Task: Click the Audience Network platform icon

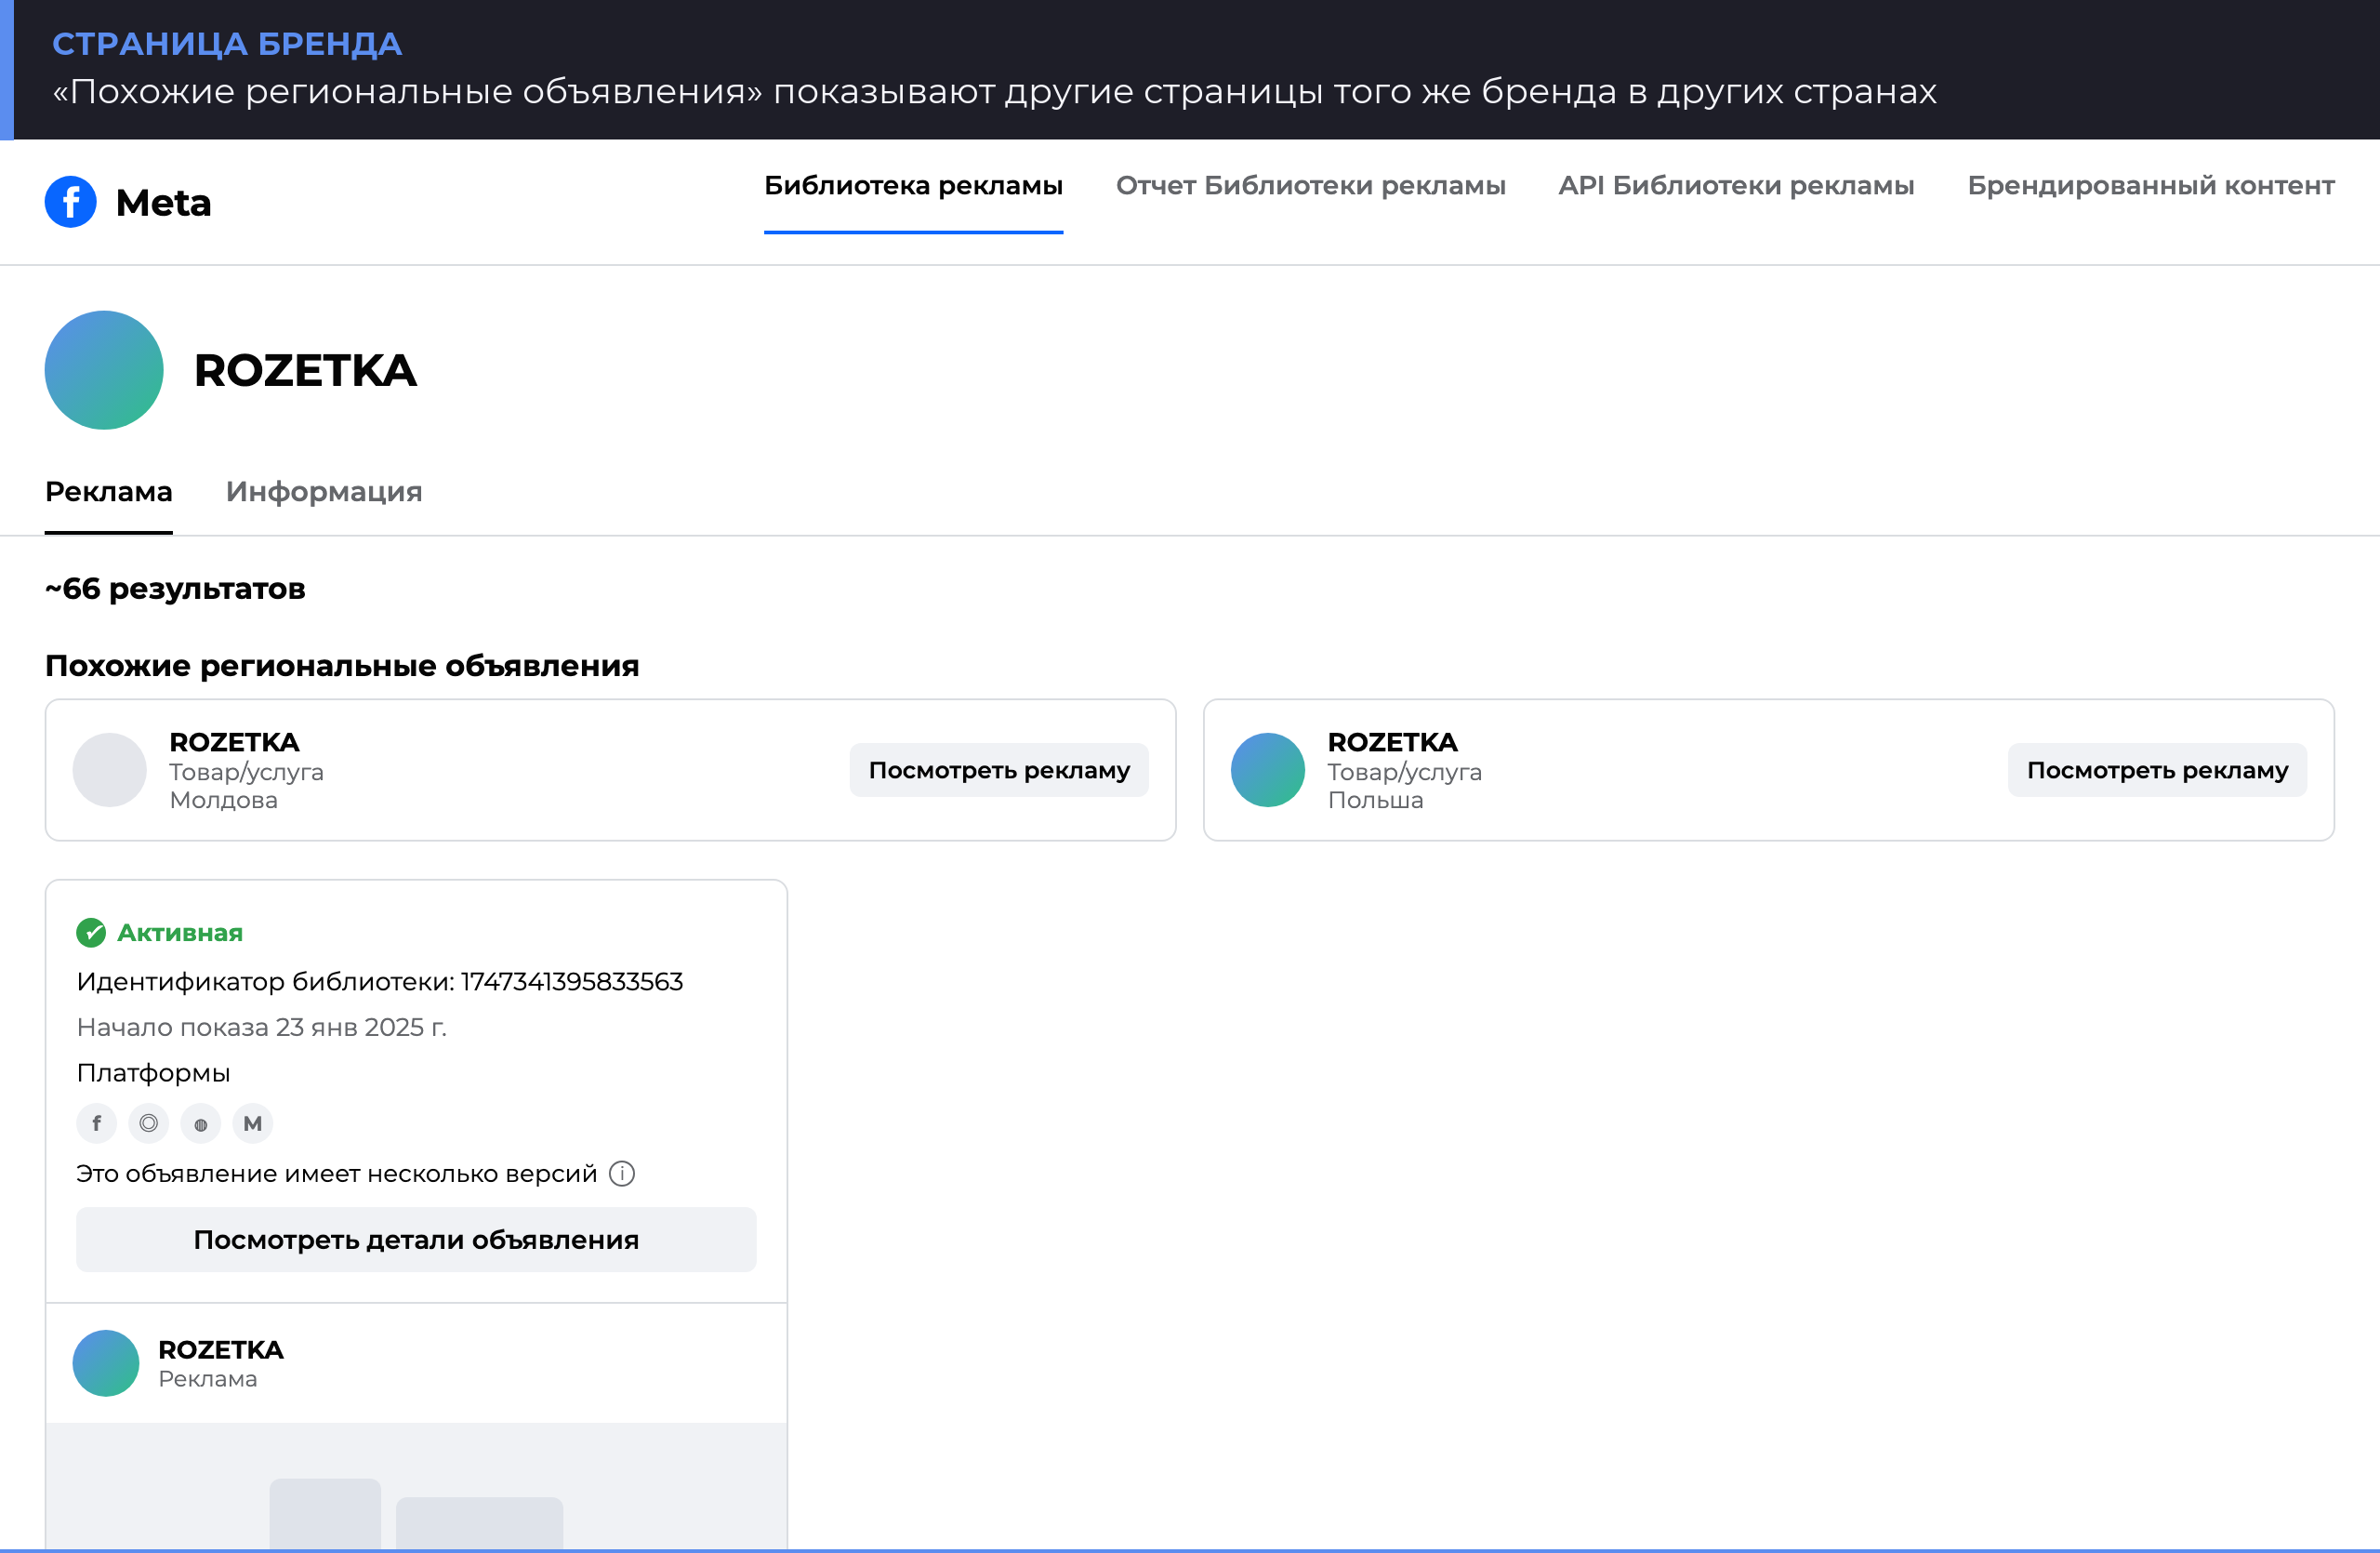Action: [x=201, y=1123]
